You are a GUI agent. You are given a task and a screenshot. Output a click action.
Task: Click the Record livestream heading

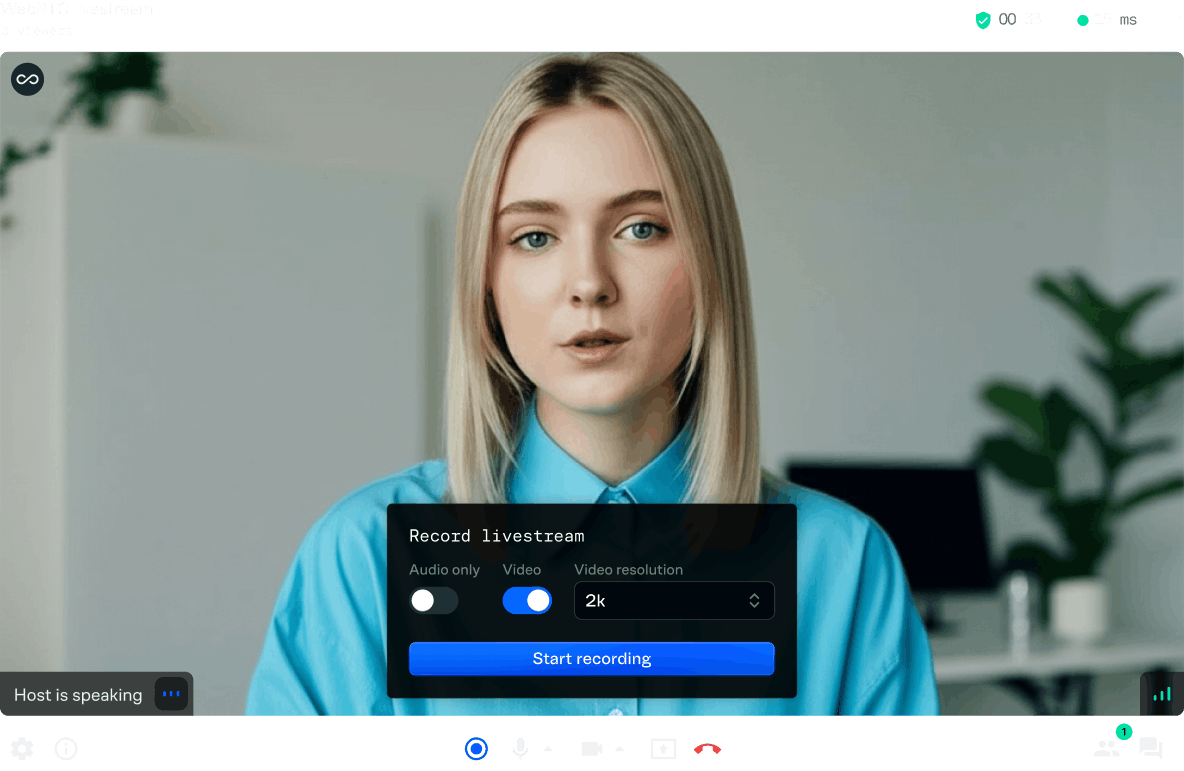coord(497,535)
